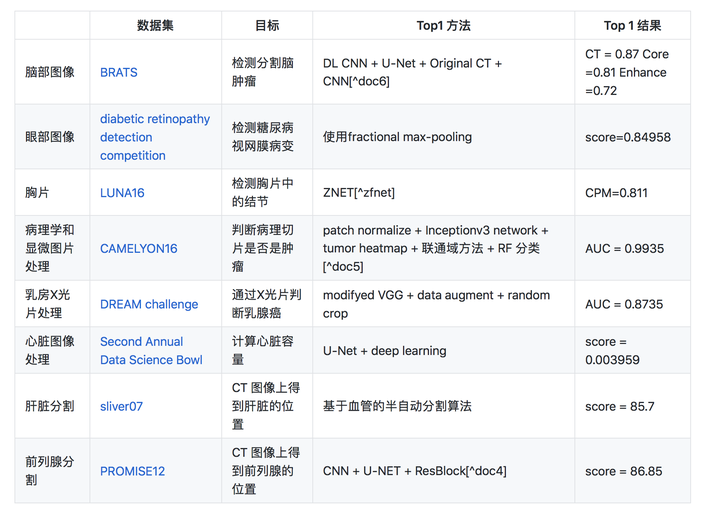The image size is (720, 514).
Task: Follow the CAMELYON16 link
Action: (x=138, y=248)
